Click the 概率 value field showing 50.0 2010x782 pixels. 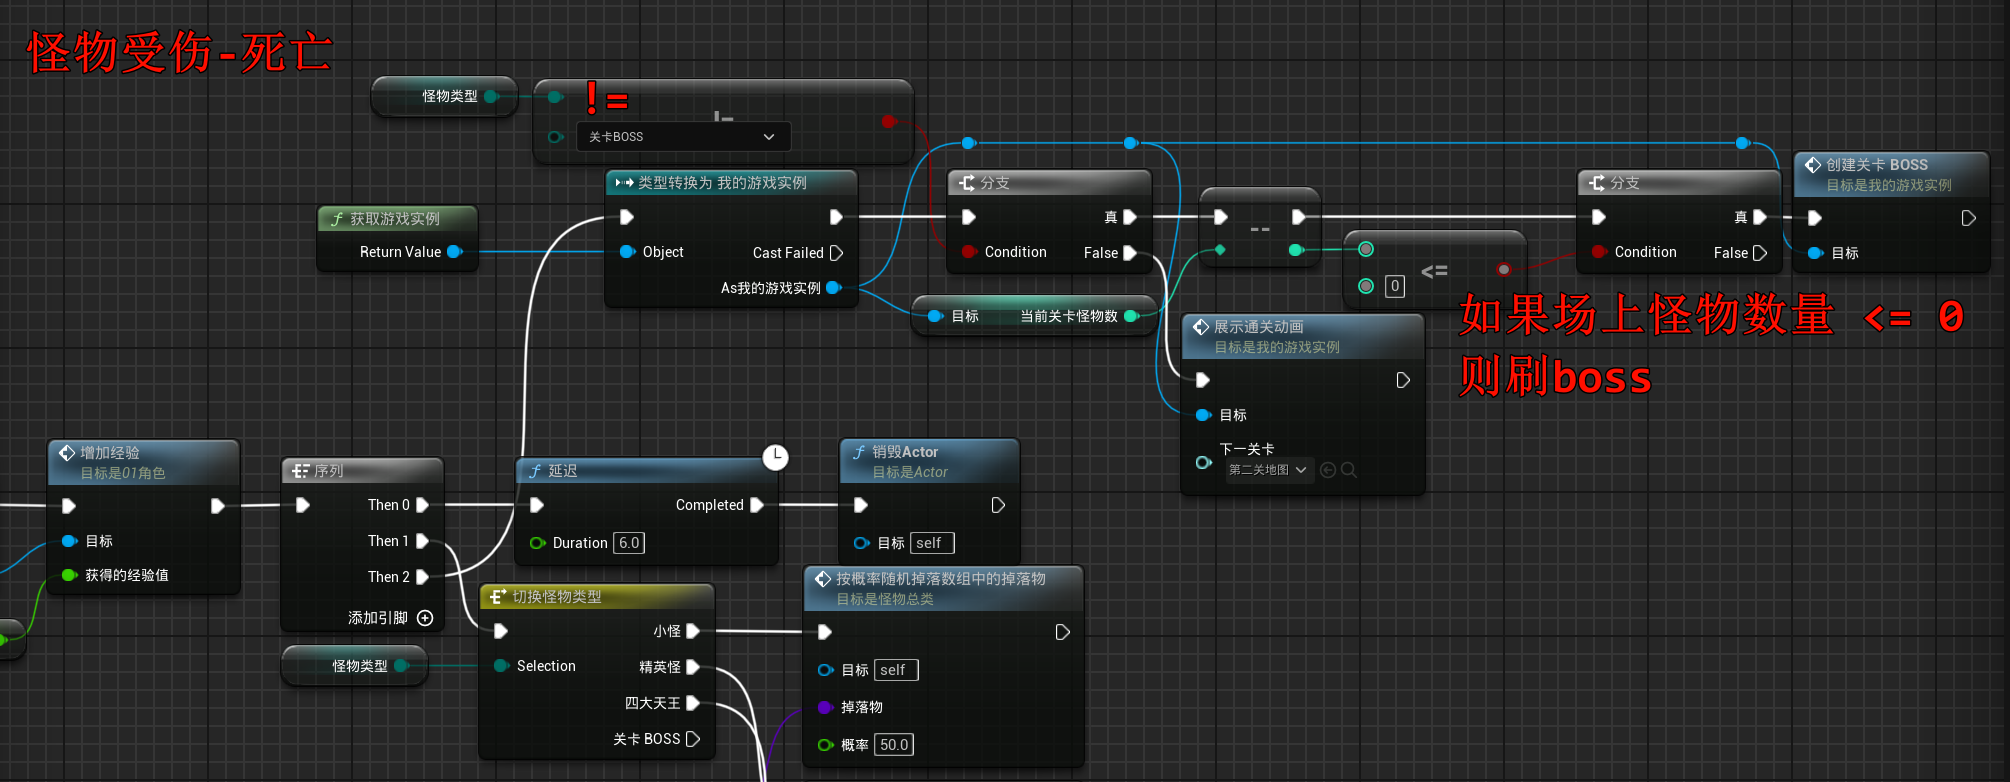click(x=894, y=745)
